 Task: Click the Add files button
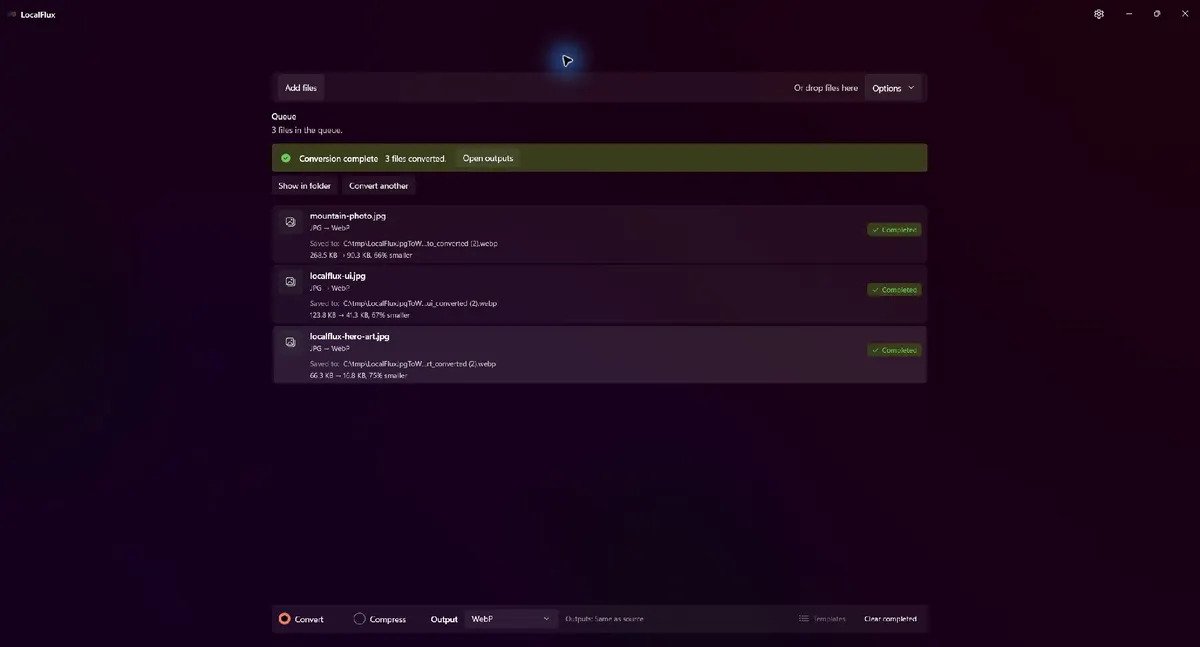click(x=300, y=88)
